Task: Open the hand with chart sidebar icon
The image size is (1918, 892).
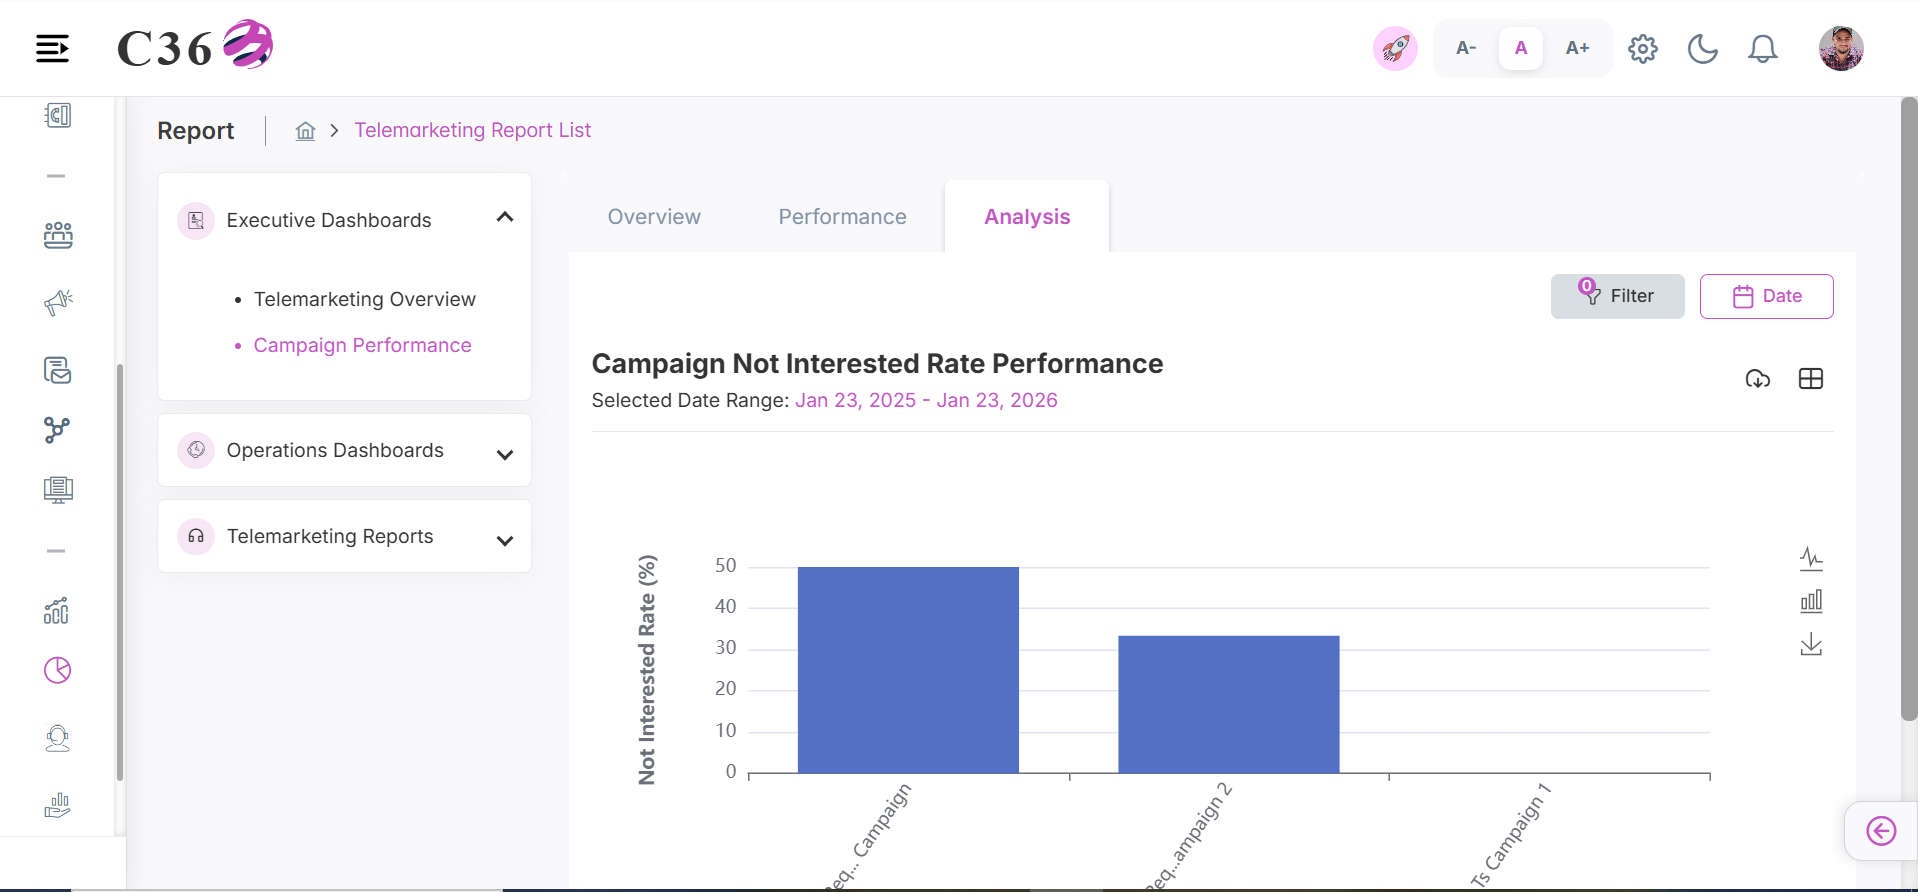Action: point(58,805)
